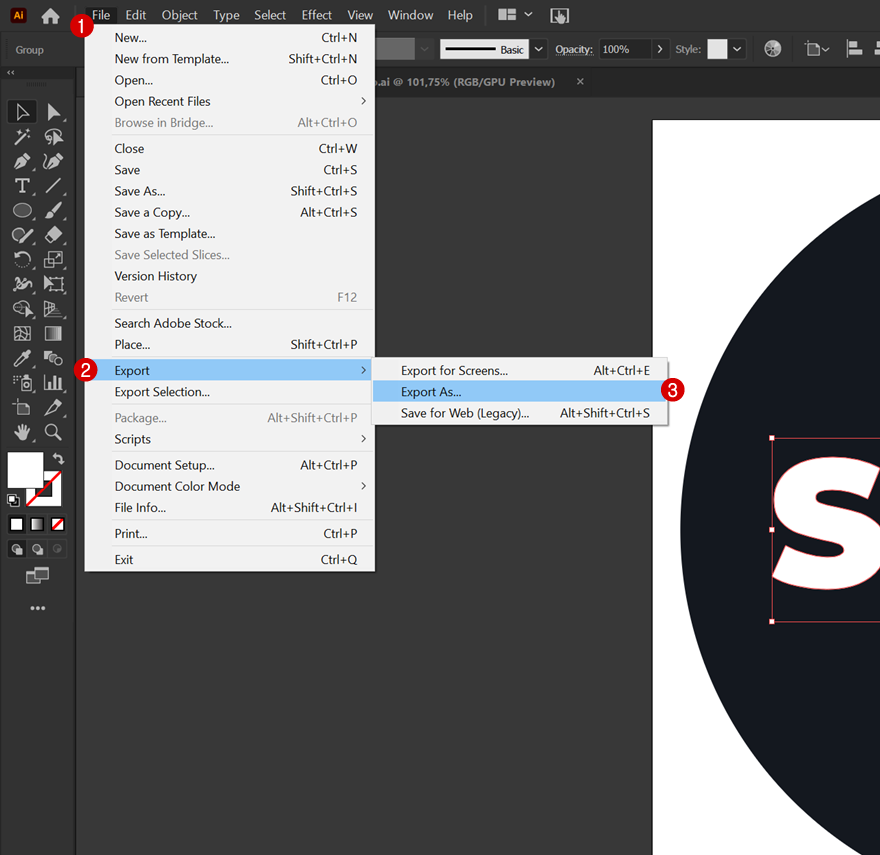Click Export As in the Export submenu
880x855 pixels.
(432, 391)
